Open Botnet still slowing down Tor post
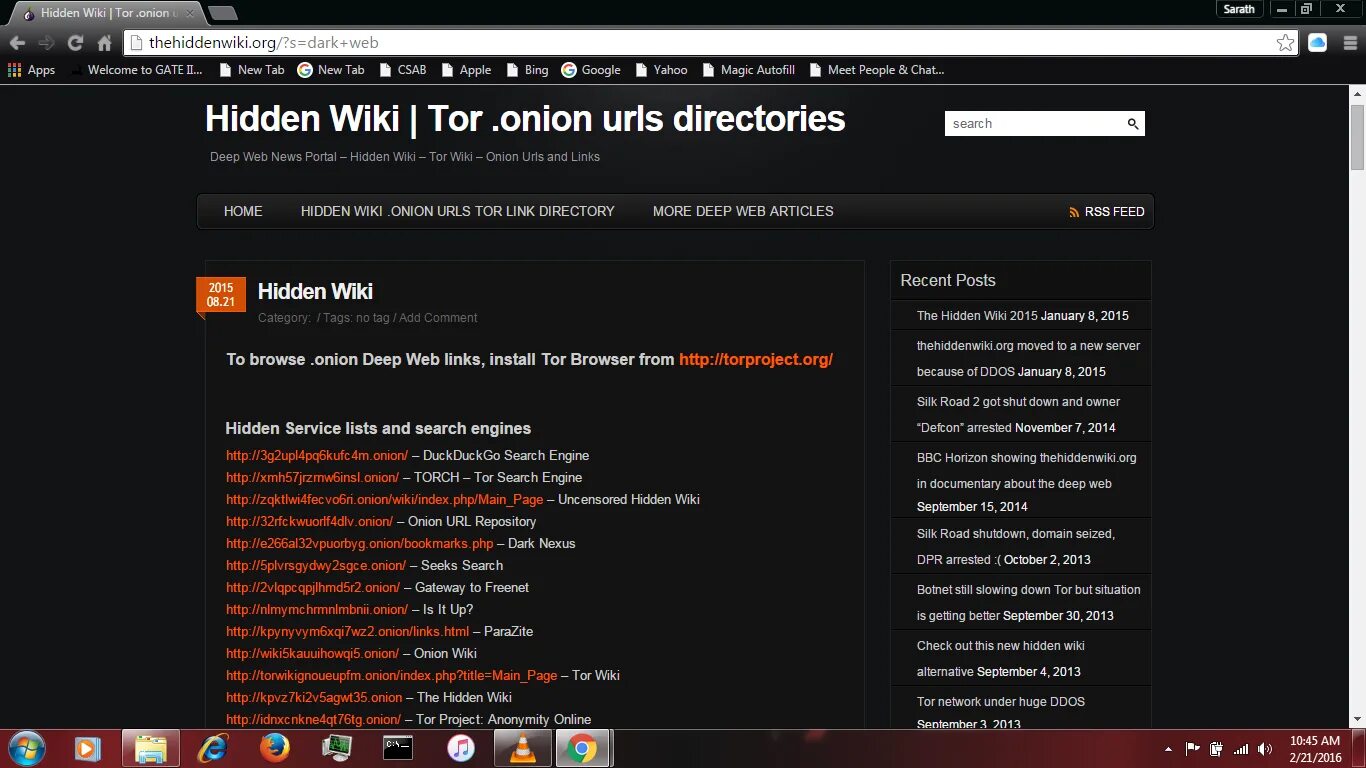 [x=1029, y=603]
